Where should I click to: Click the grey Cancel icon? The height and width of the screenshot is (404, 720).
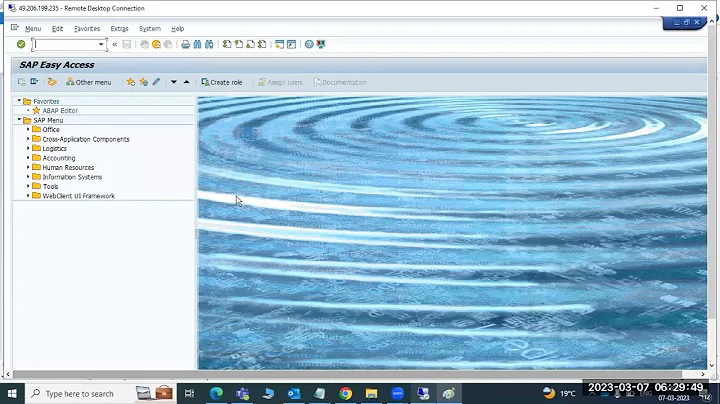tap(168, 44)
